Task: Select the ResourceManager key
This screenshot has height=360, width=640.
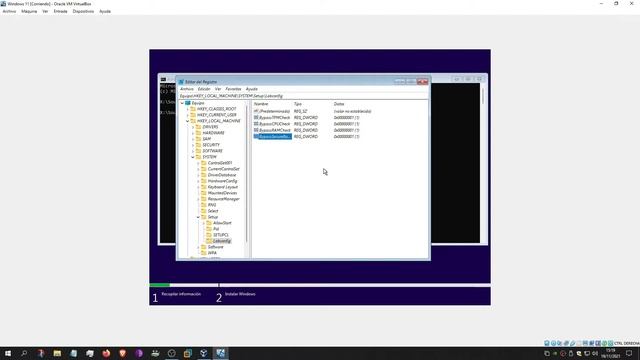Action: pyautogui.click(x=223, y=199)
